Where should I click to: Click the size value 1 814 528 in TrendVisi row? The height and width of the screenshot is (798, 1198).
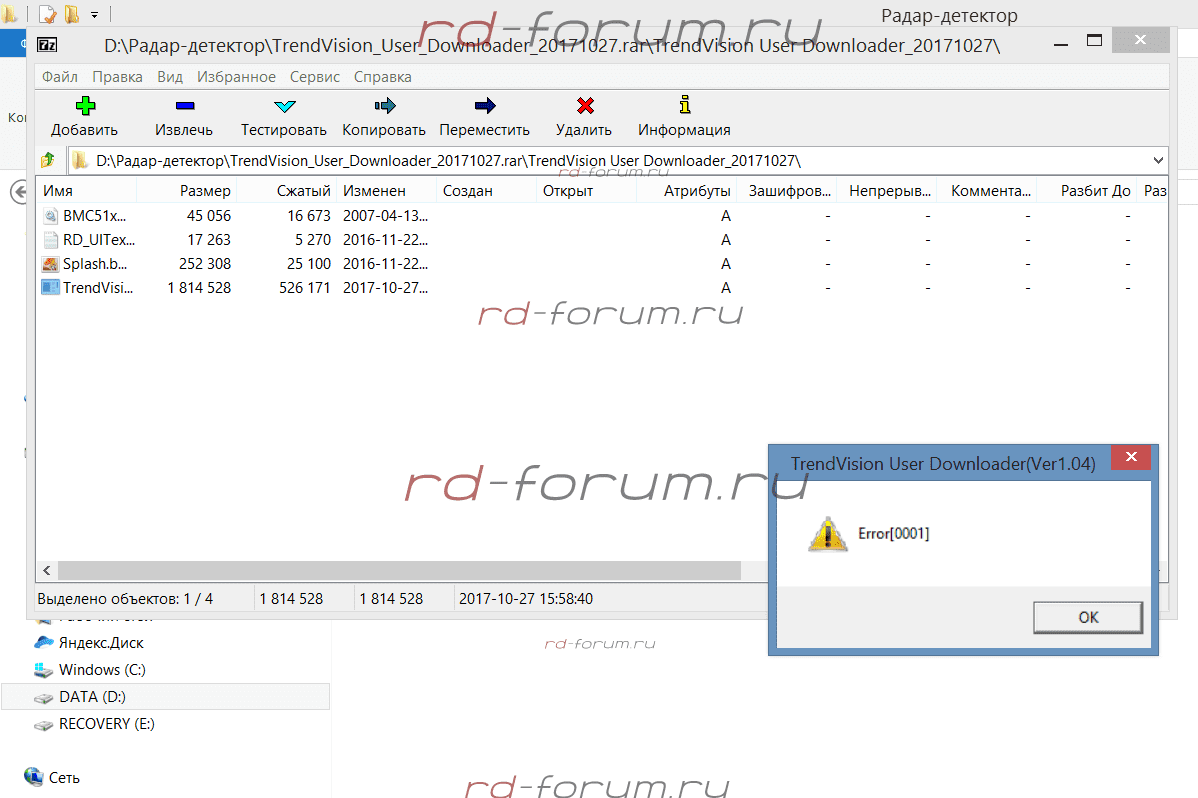[x=199, y=288]
